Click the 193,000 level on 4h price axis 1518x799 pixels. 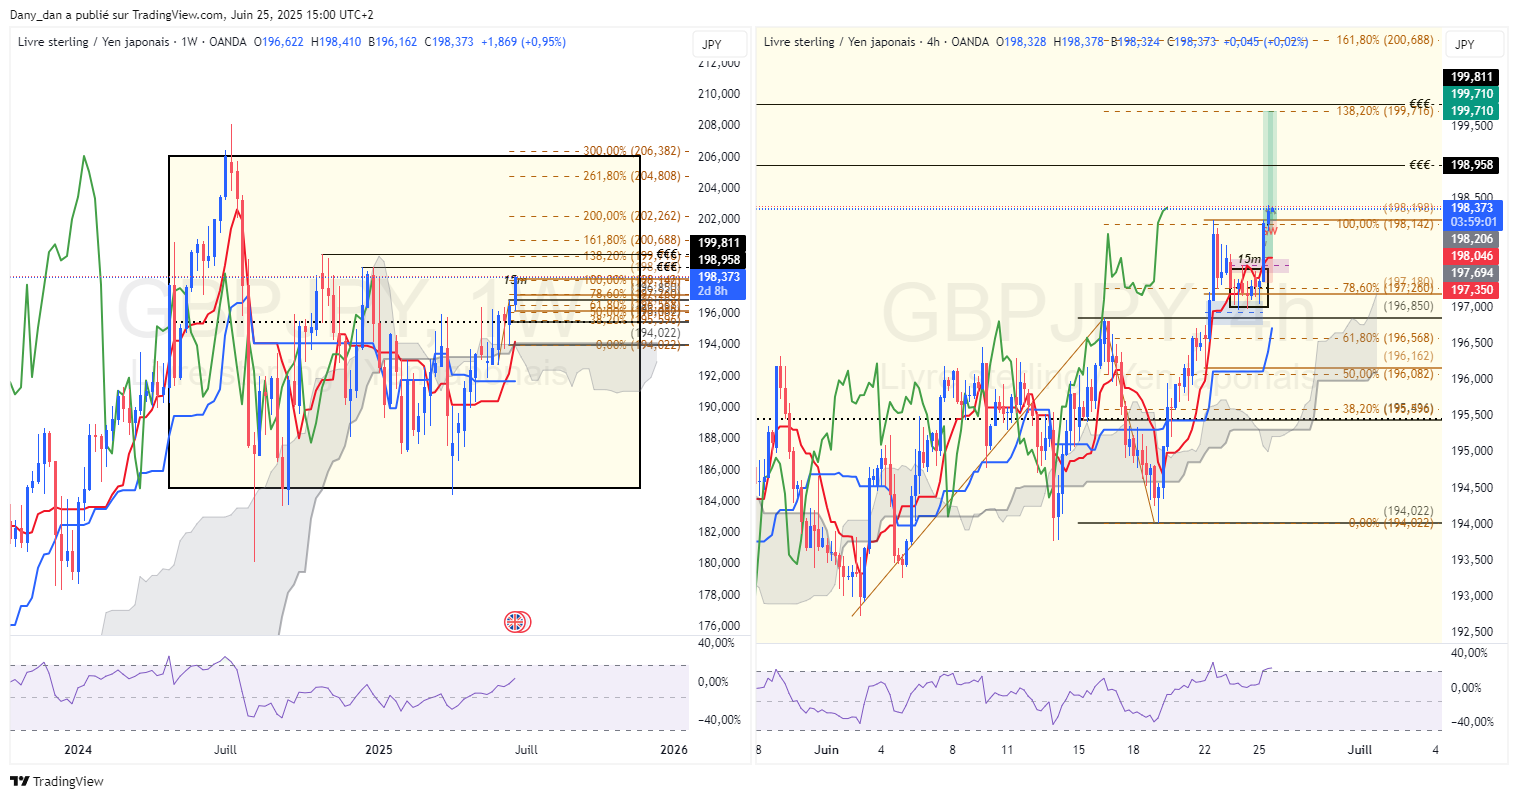[x=1472, y=596]
